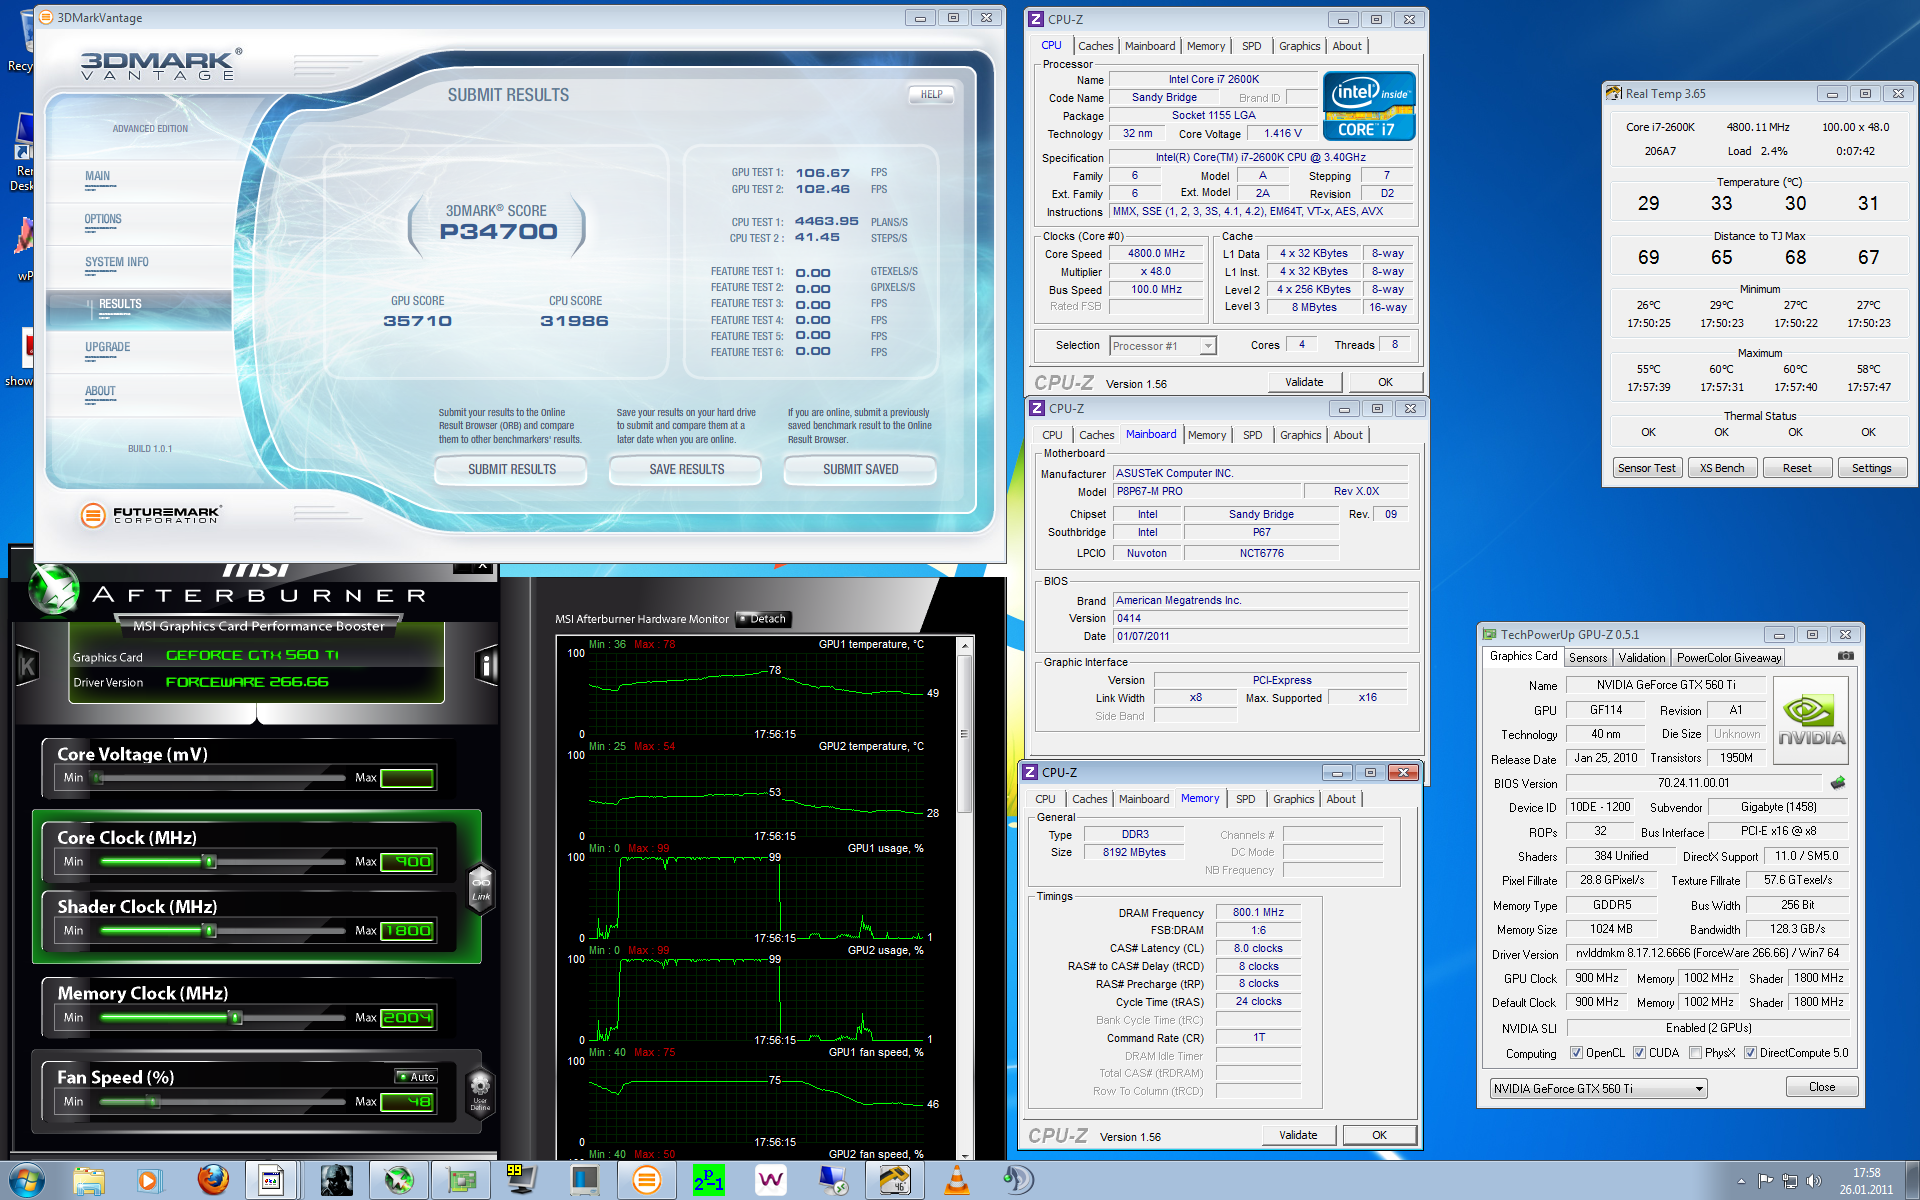Detach the Afterburner Hardware Monitor
Viewport: 1920px width, 1200px height.
tap(763, 619)
